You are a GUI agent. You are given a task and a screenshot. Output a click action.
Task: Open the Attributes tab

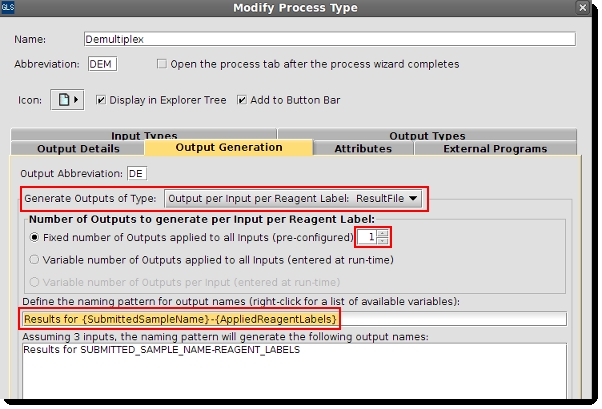pyautogui.click(x=363, y=149)
